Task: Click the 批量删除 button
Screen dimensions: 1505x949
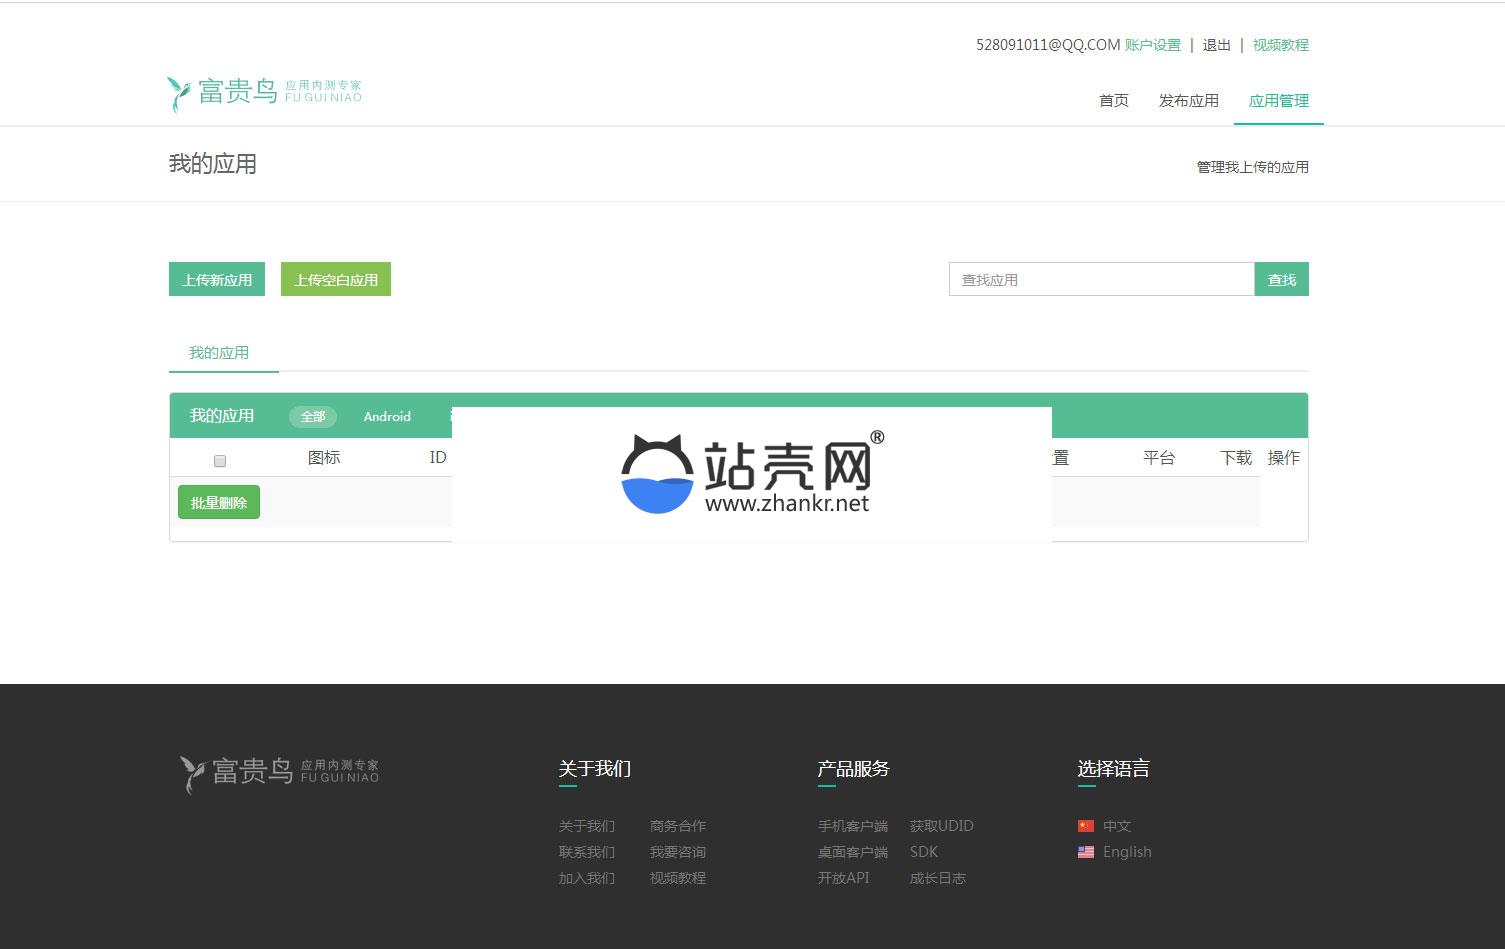Action: [x=219, y=503]
